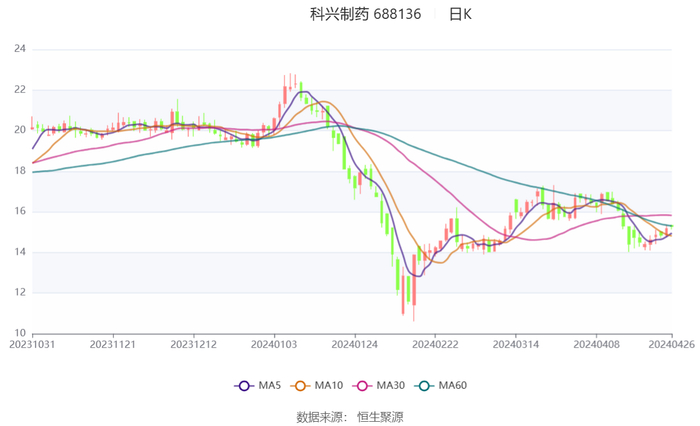This screenshot has height=426, width=700.
Task: Click the pink MA30 legend circle marker
Action: [361, 386]
